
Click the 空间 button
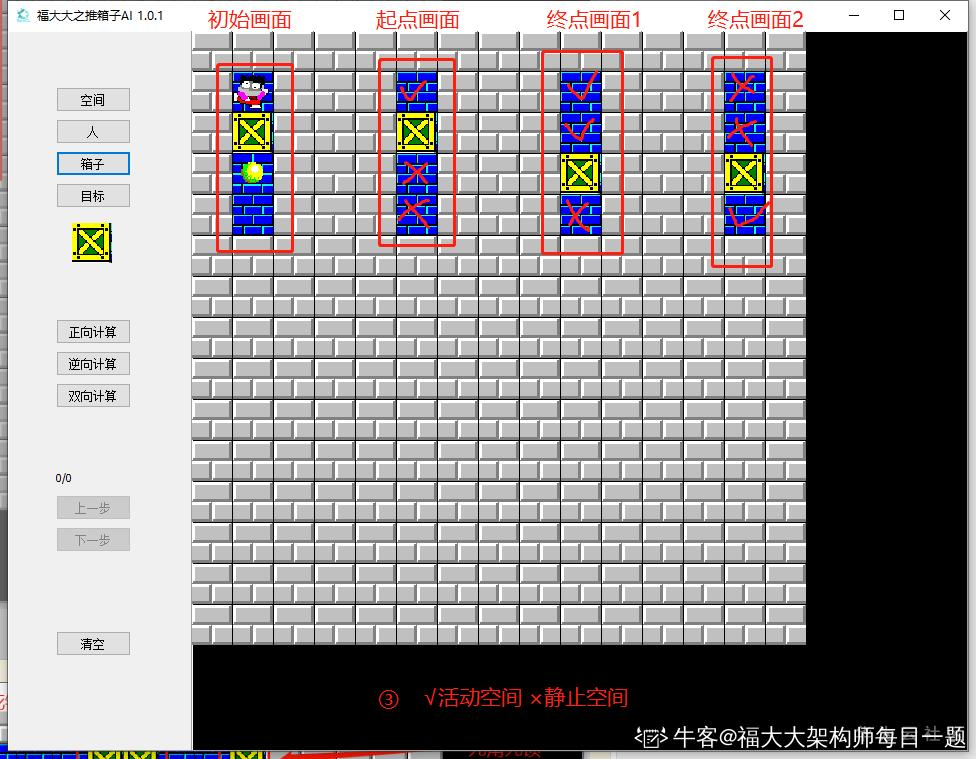point(93,100)
